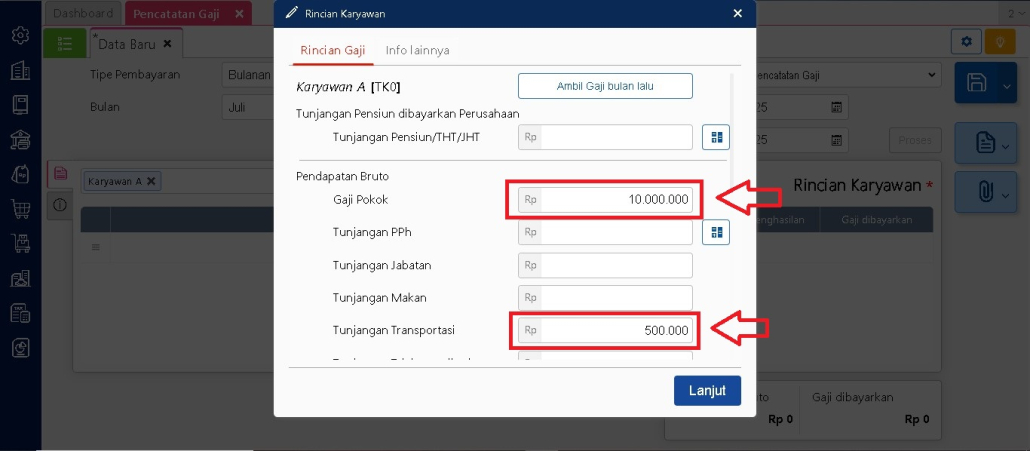Remove the Karyawan A tag
Screen dimensions: 1030x451
click(x=151, y=181)
